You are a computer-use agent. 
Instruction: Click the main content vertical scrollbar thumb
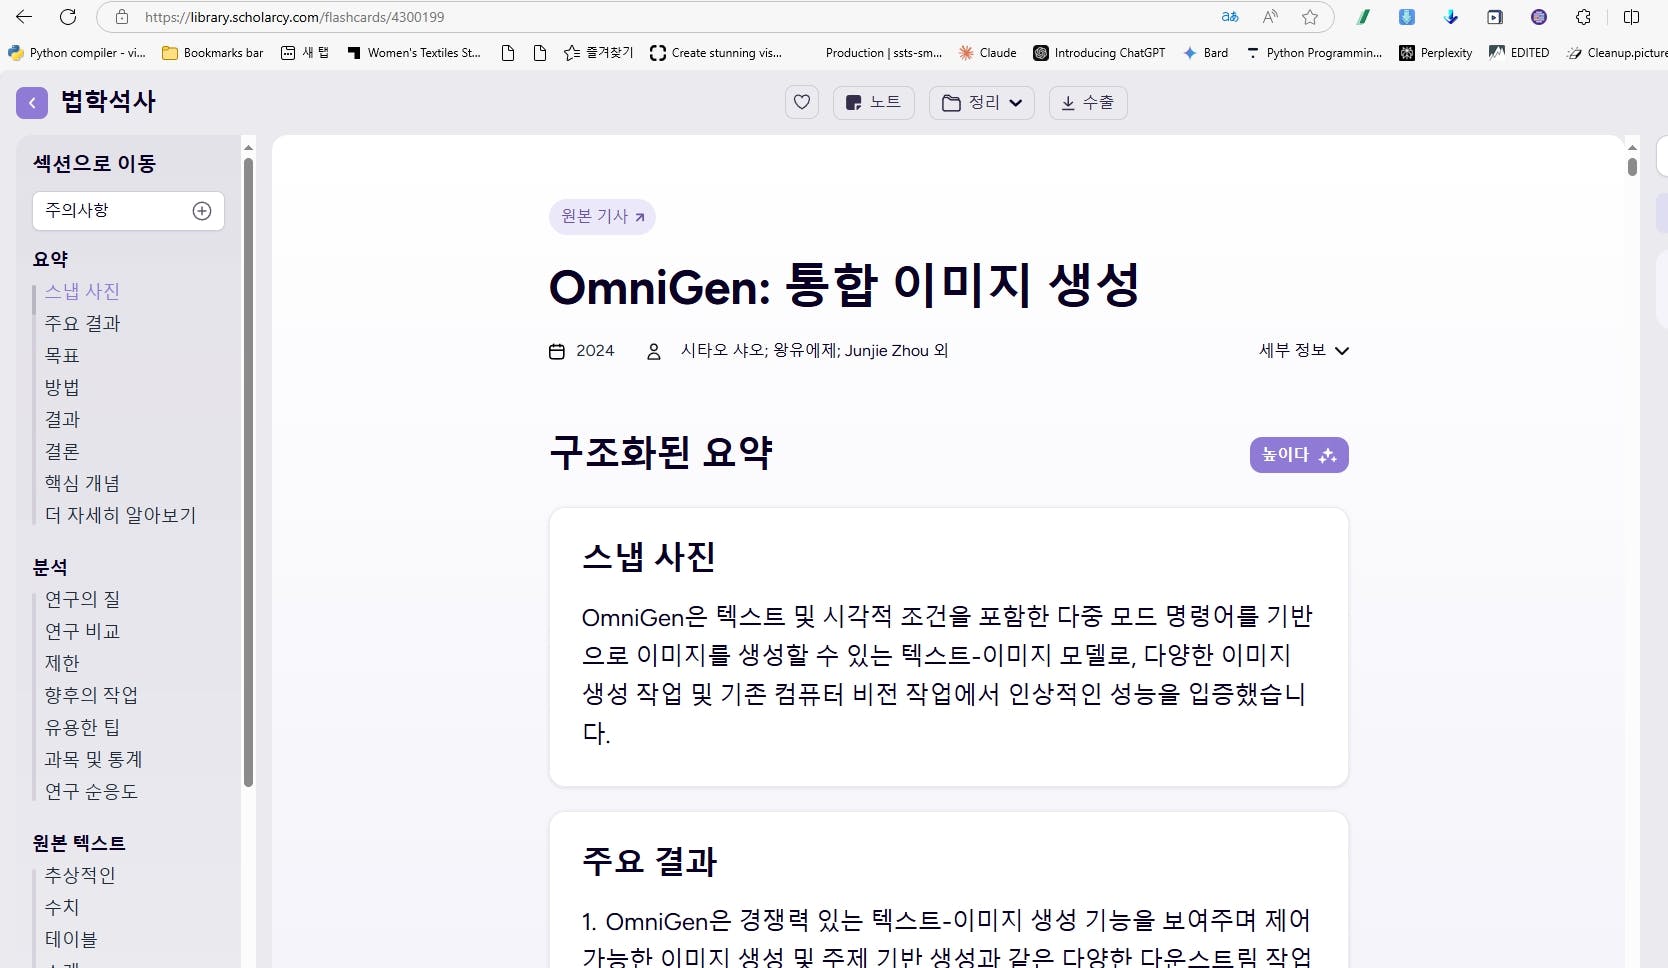point(1632,166)
